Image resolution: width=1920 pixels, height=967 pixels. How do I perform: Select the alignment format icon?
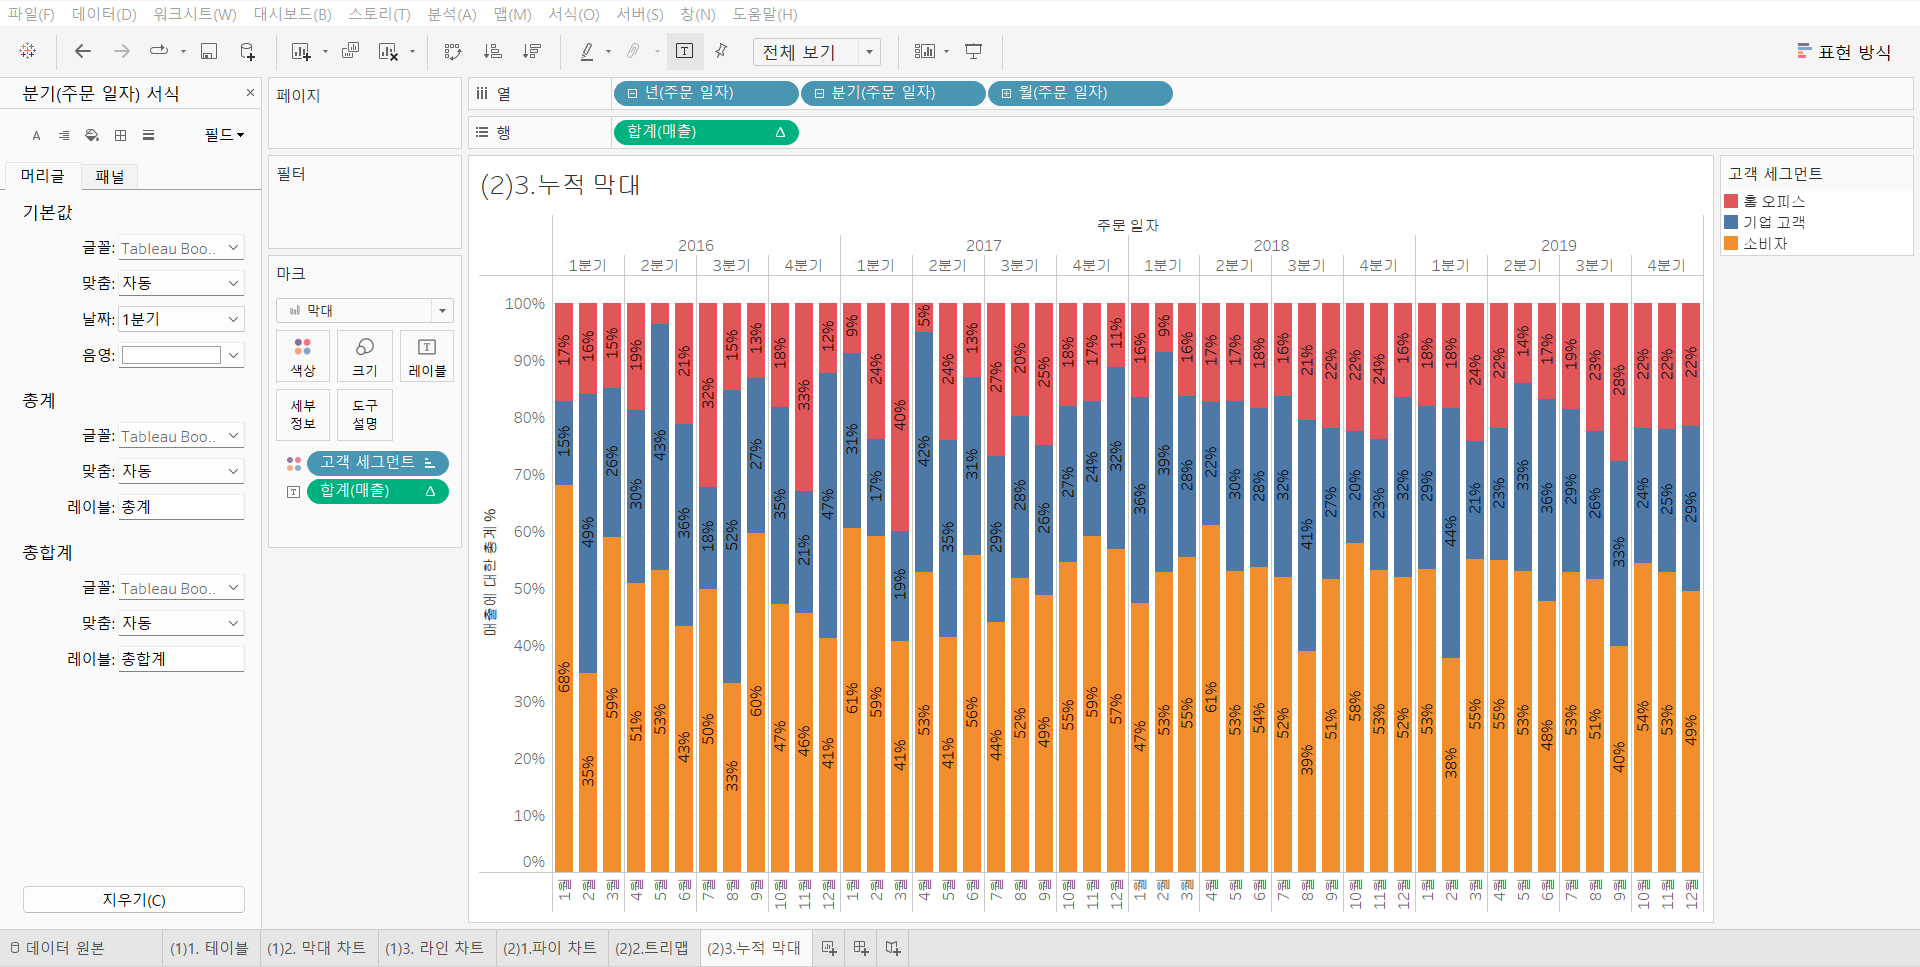[x=64, y=135]
